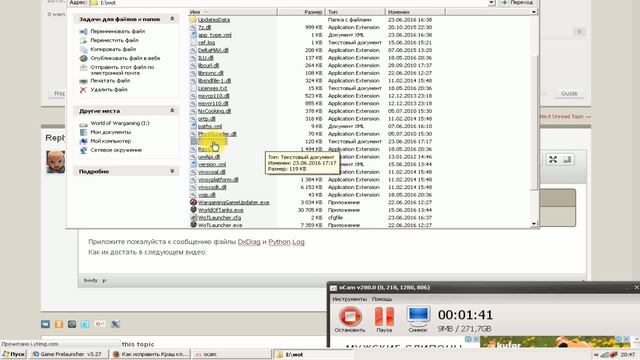
Task: Pause the oCam recording
Action: (384, 319)
